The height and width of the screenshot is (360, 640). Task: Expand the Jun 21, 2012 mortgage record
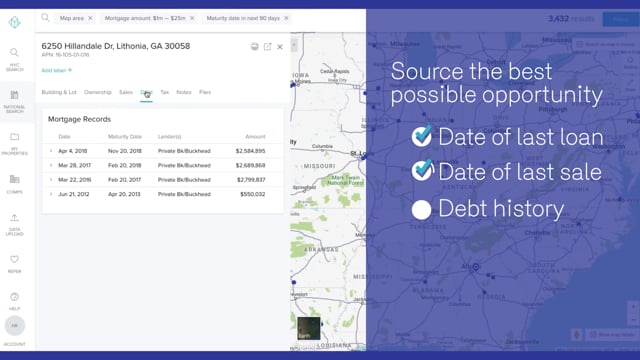51,194
